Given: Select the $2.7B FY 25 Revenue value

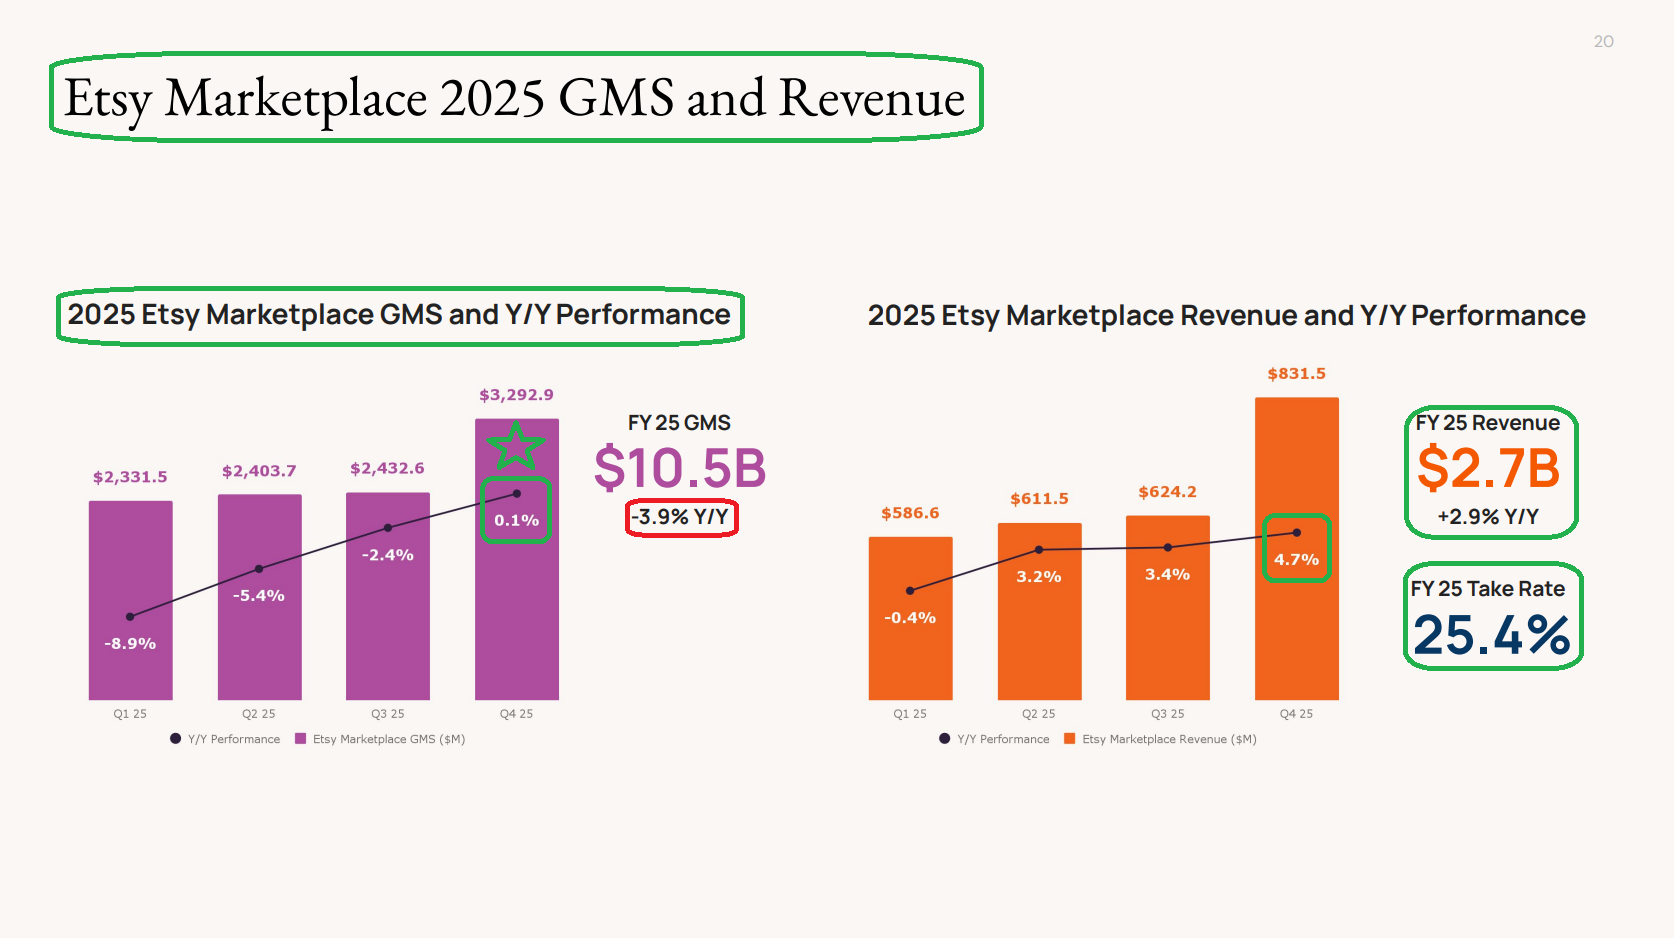Looking at the screenshot, I should 1488,468.
